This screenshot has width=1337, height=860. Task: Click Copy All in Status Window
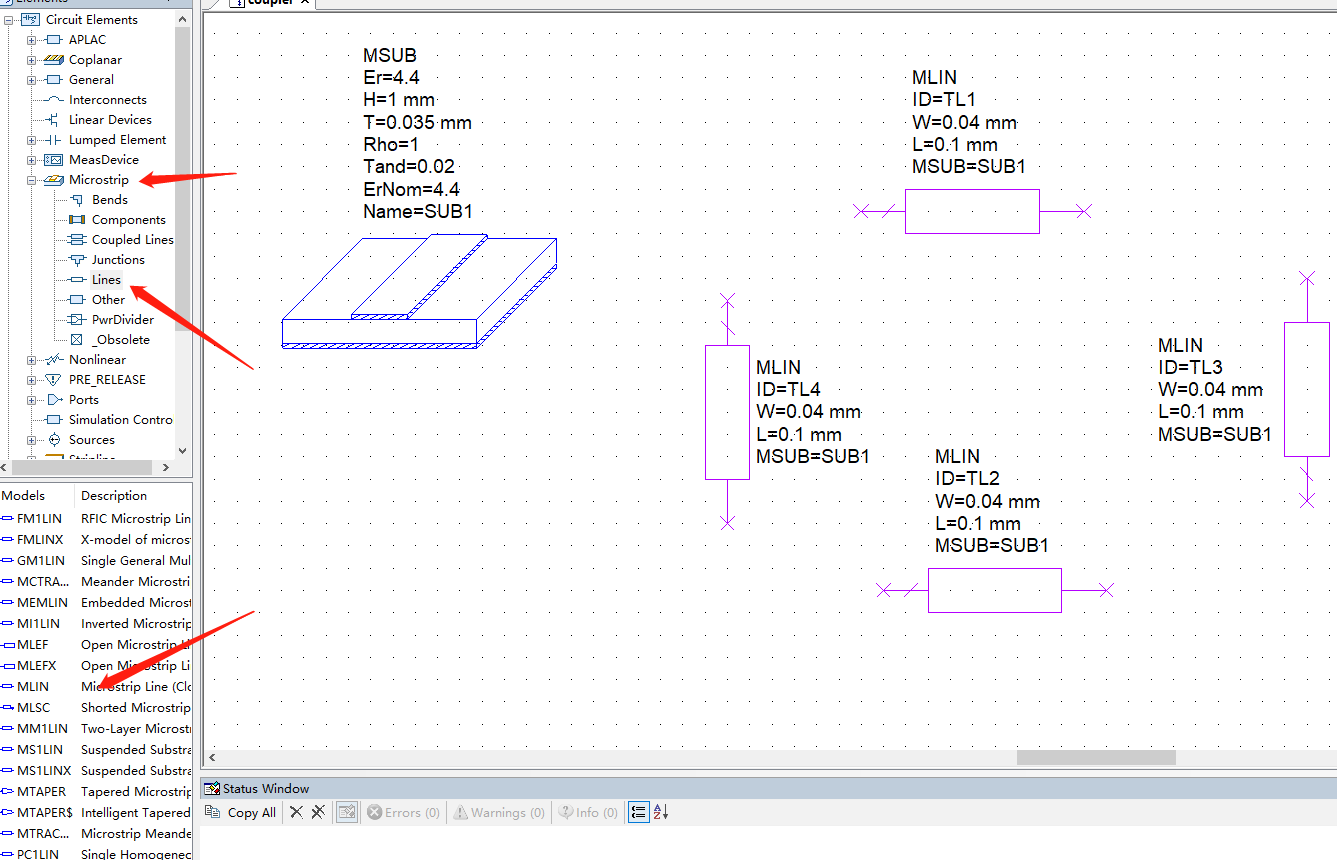(x=241, y=813)
